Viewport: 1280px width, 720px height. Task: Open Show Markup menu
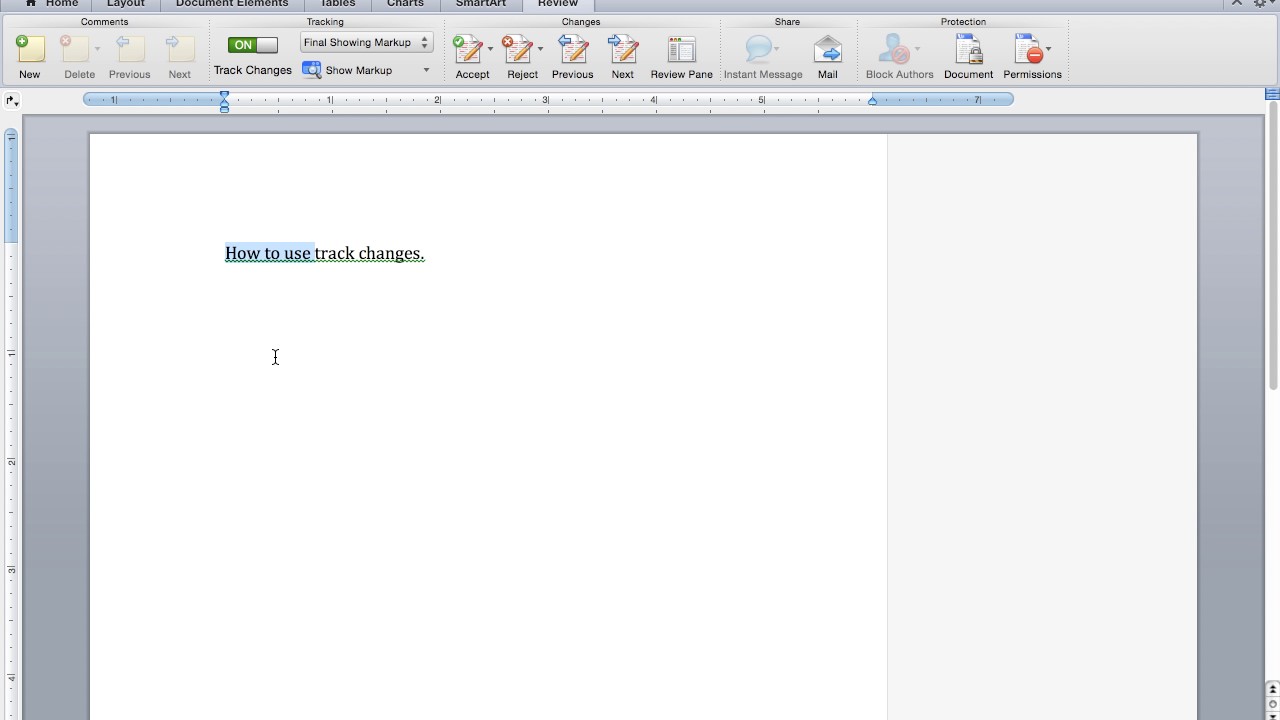pos(366,70)
